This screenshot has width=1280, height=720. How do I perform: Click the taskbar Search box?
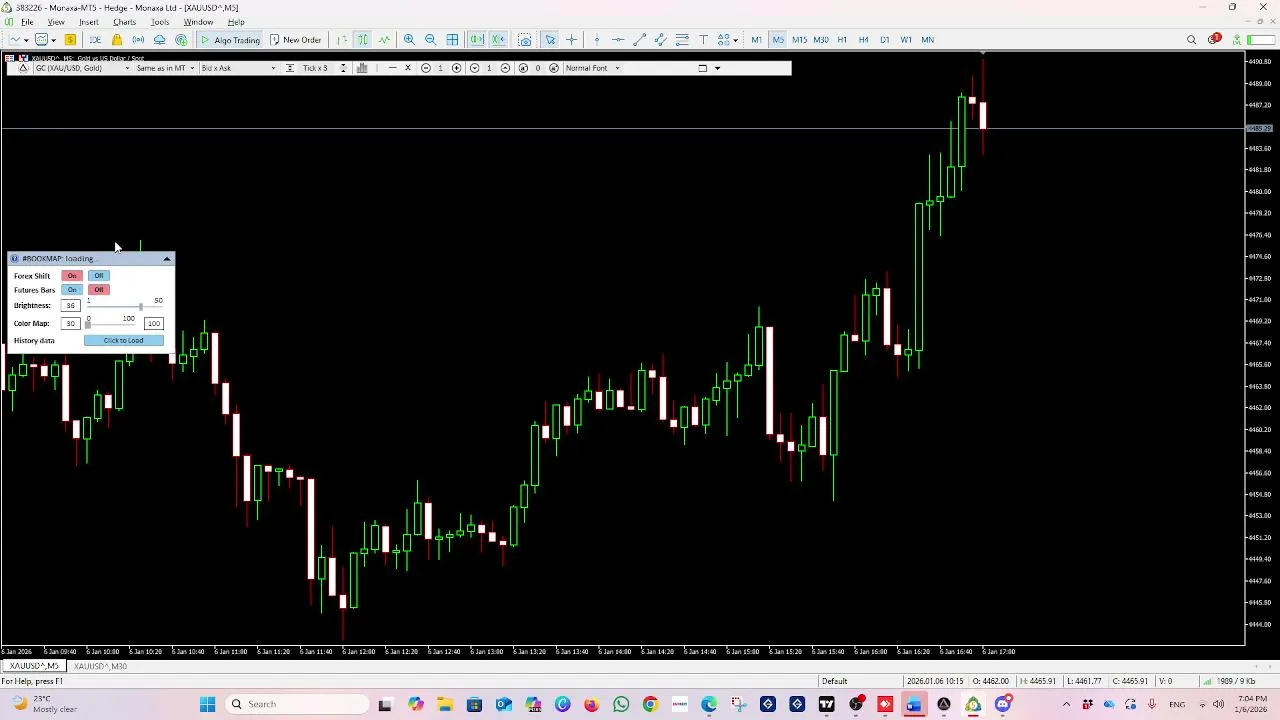tap(298, 704)
